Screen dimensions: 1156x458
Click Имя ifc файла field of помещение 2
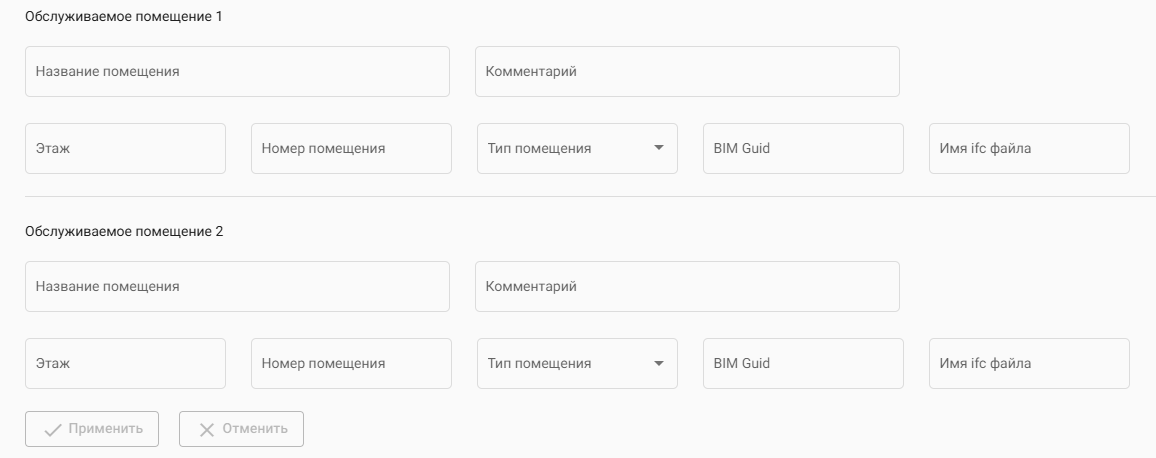(1029, 364)
